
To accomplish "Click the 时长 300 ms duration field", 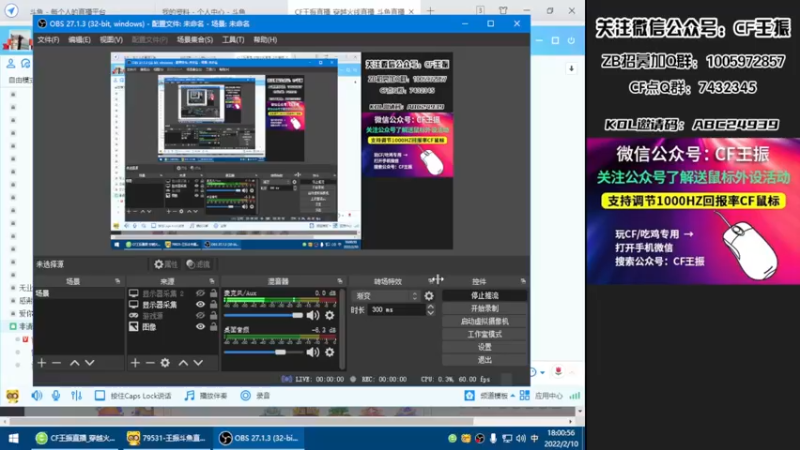I will click(396, 310).
